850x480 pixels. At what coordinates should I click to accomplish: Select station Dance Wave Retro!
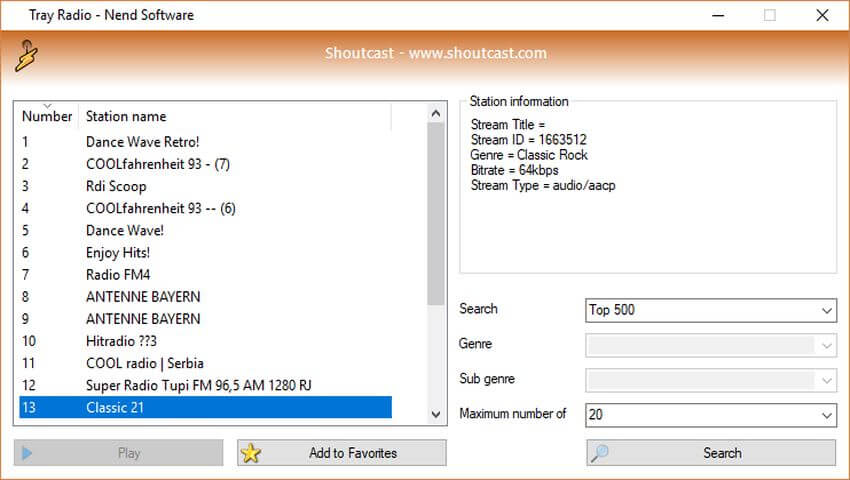pyautogui.click(x=205, y=142)
